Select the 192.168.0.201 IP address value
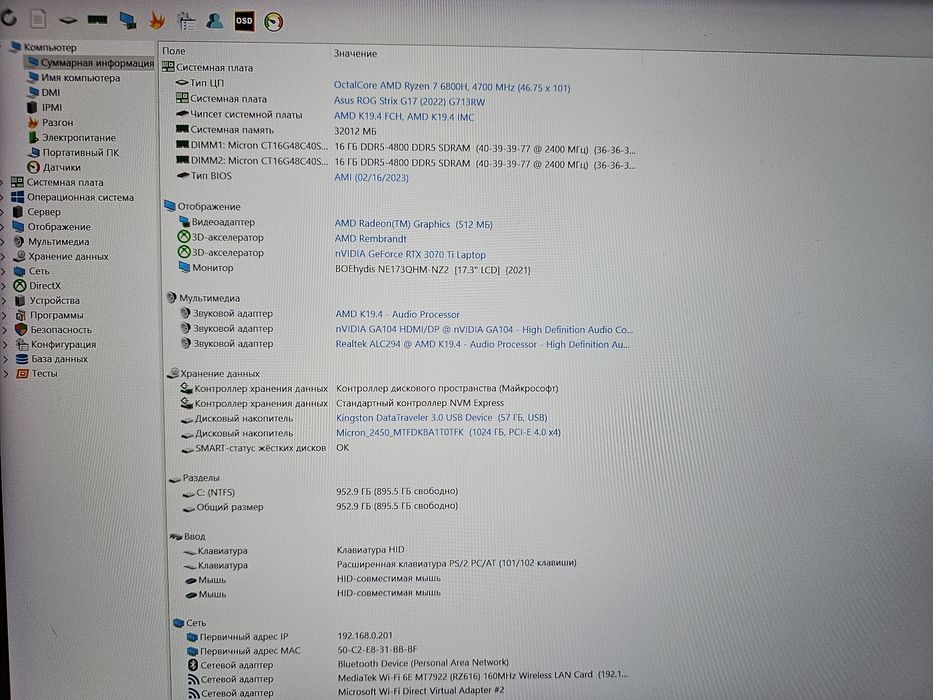 pyautogui.click(x=365, y=635)
